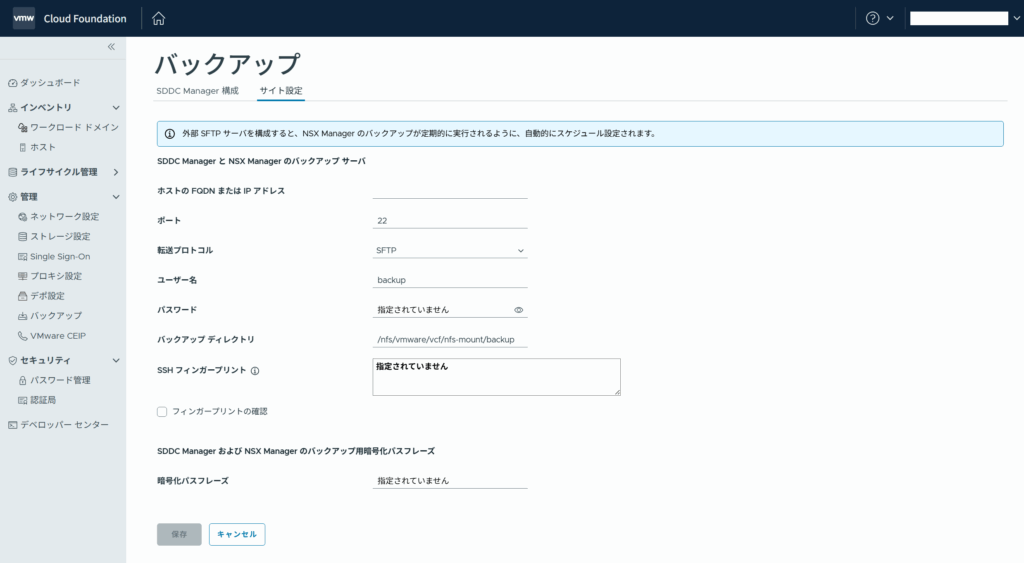Collapse the インベントリ section

click(x=116, y=107)
